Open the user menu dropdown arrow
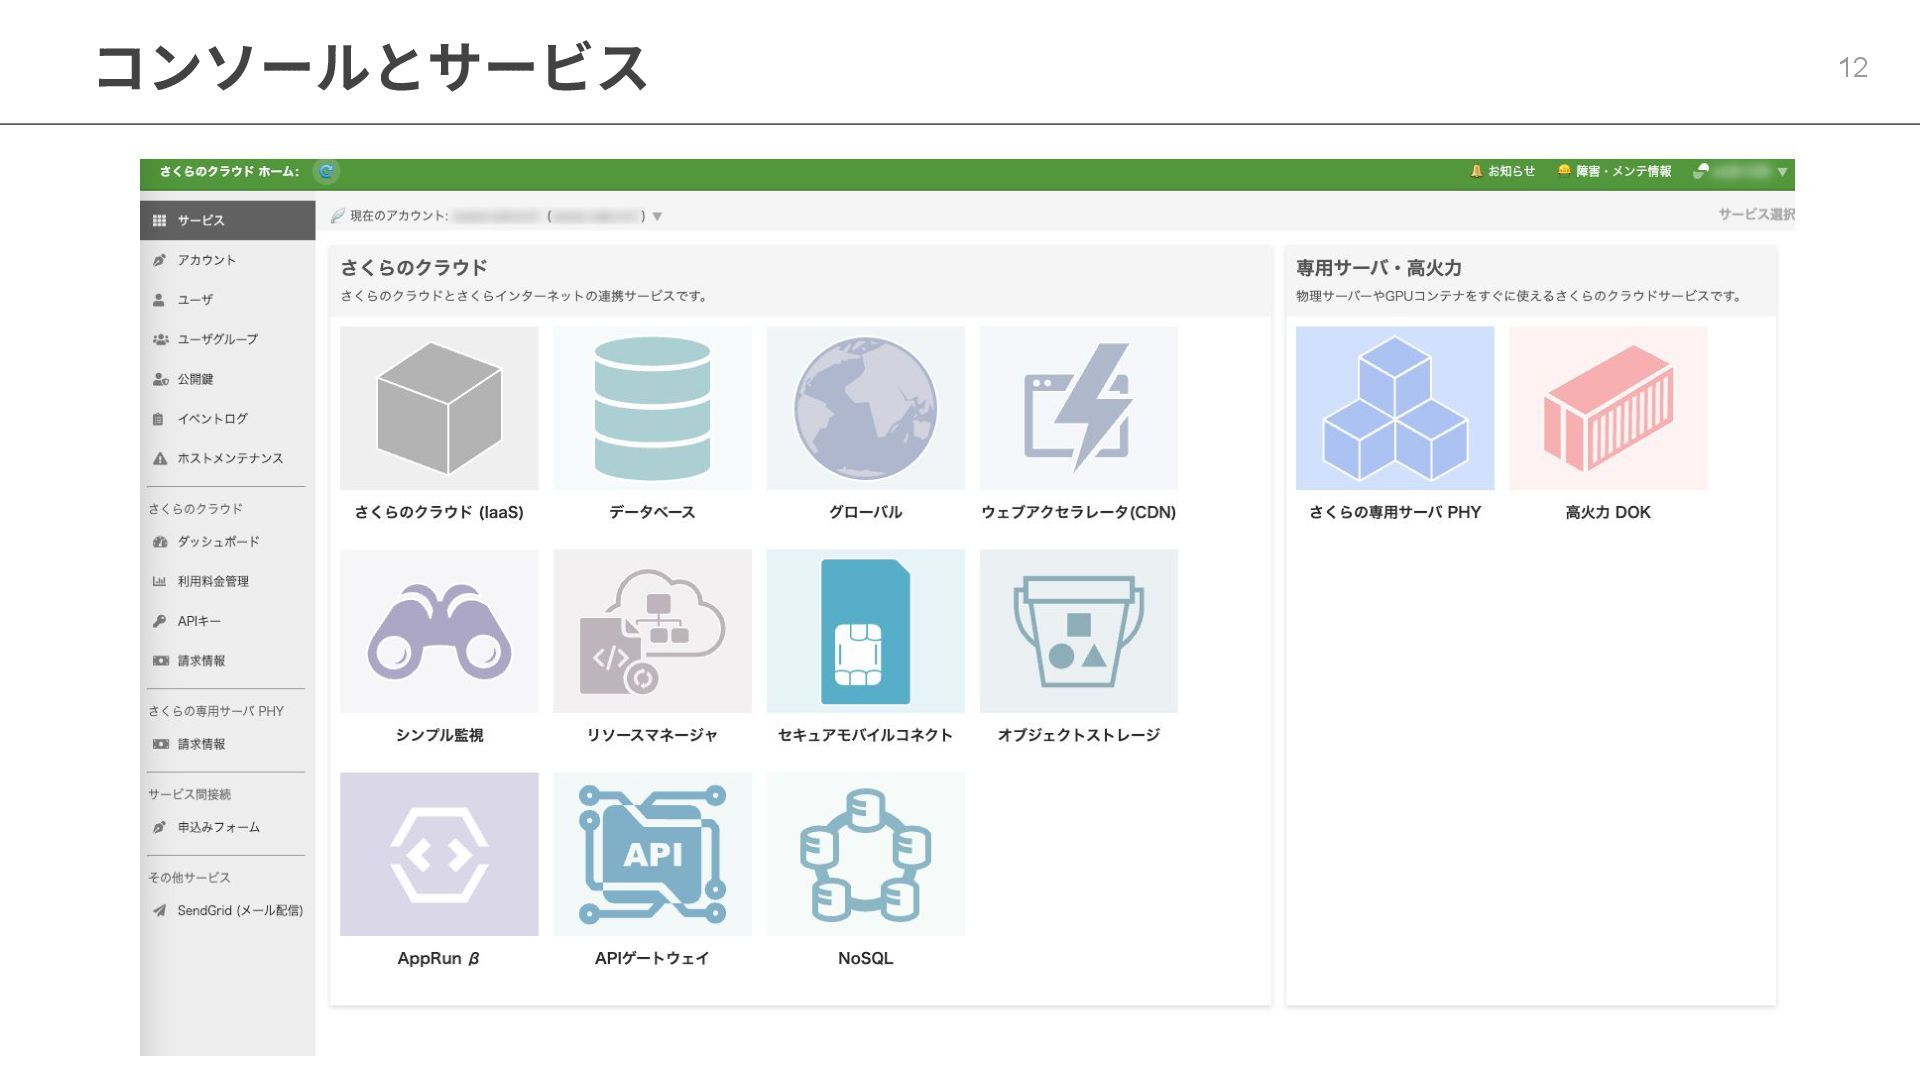The height and width of the screenshot is (1080, 1920). coord(1782,172)
